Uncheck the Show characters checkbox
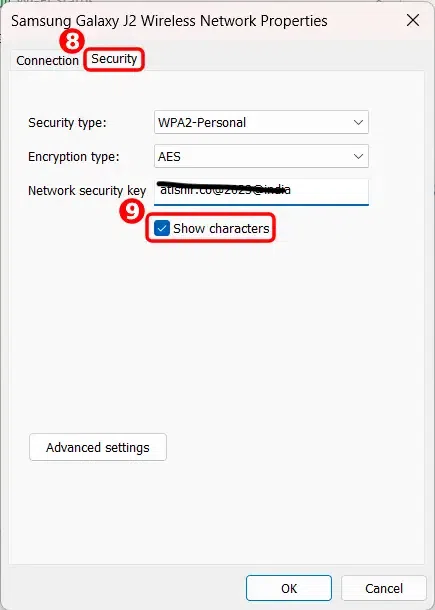 [161, 228]
